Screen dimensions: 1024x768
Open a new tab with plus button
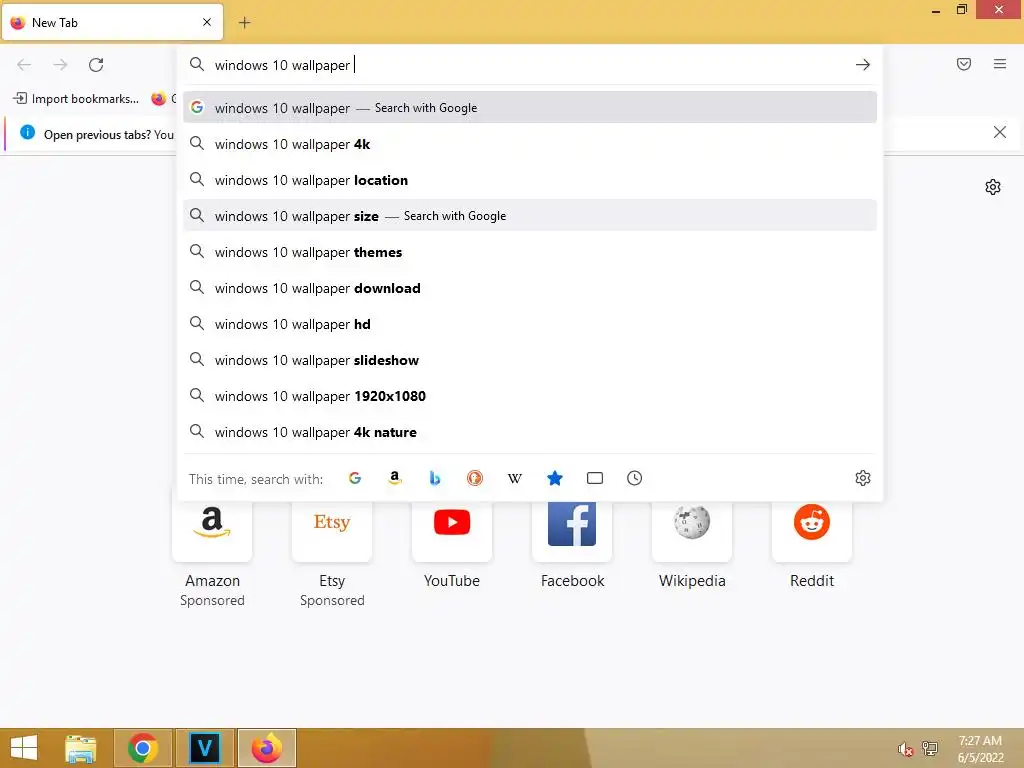pyautogui.click(x=244, y=23)
